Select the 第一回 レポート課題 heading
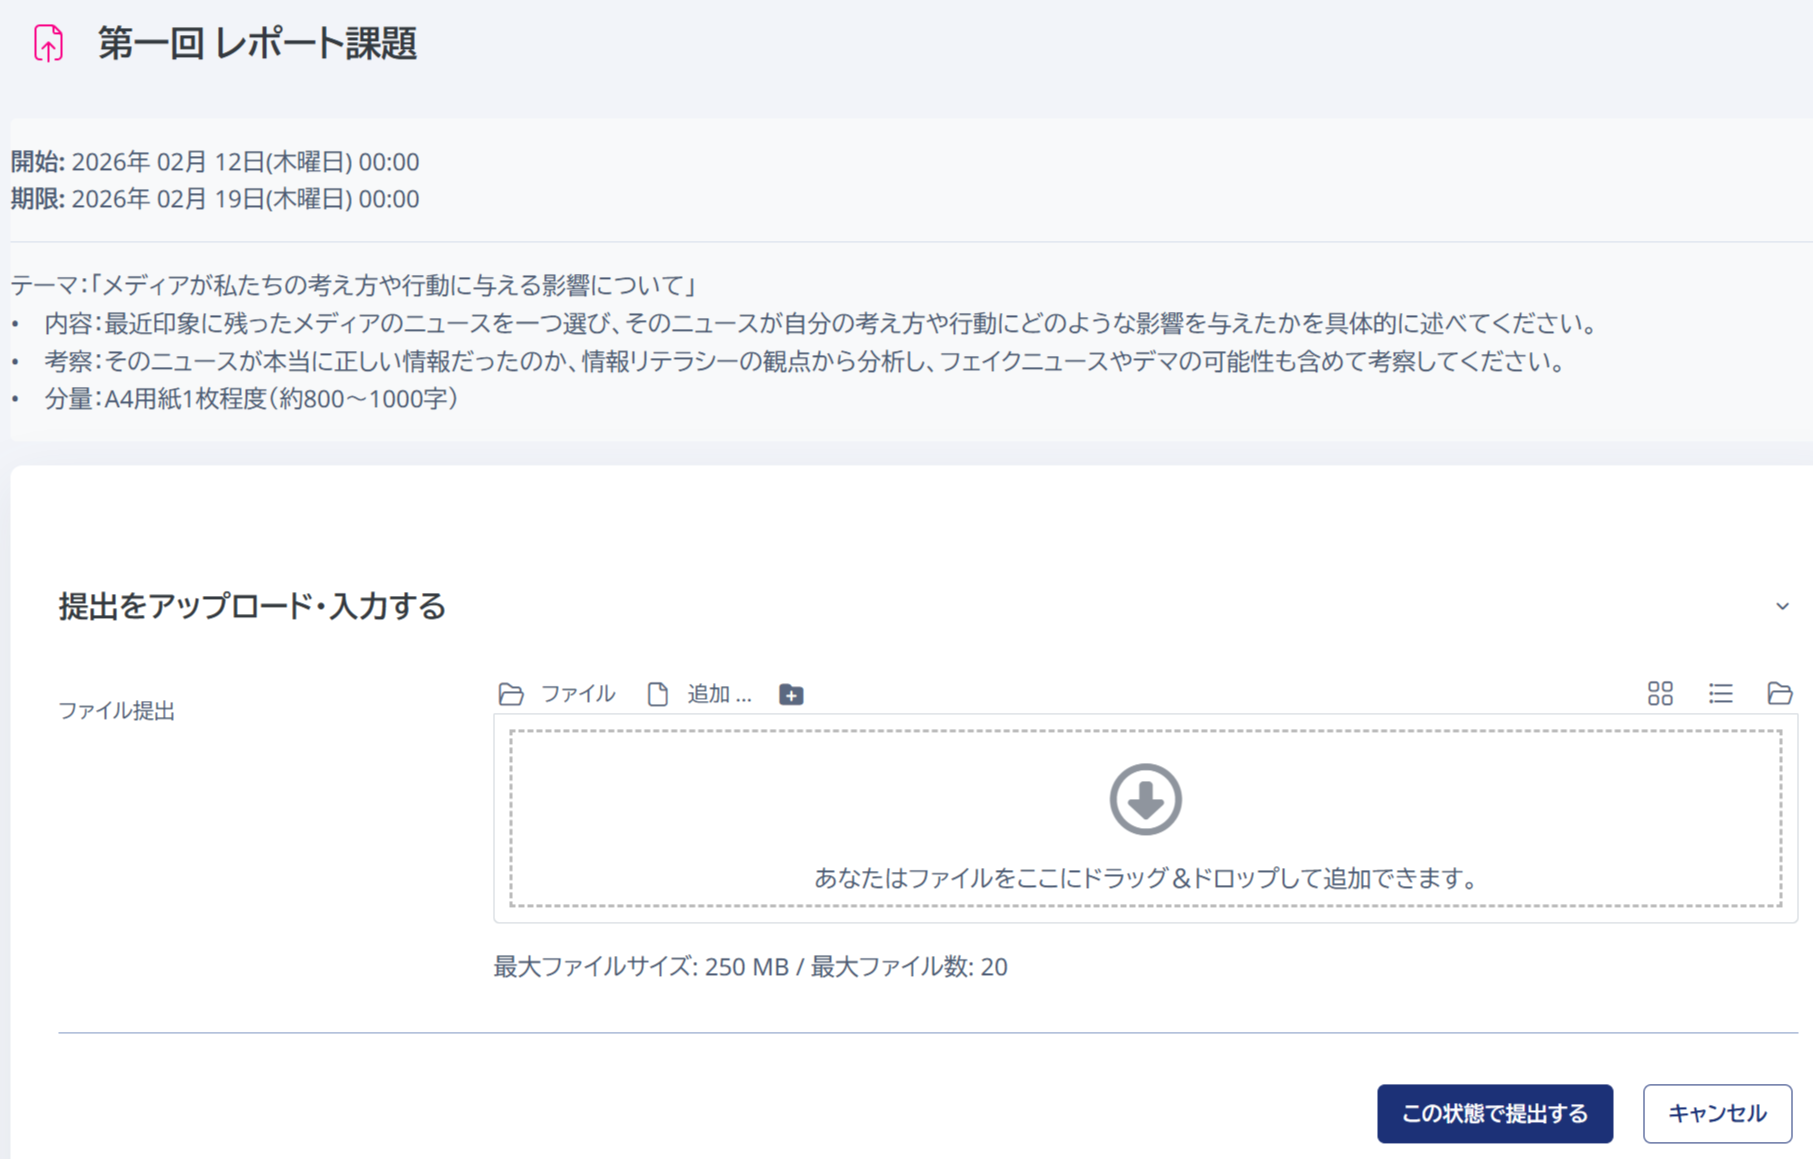The height and width of the screenshot is (1159, 1813). [258, 44]
